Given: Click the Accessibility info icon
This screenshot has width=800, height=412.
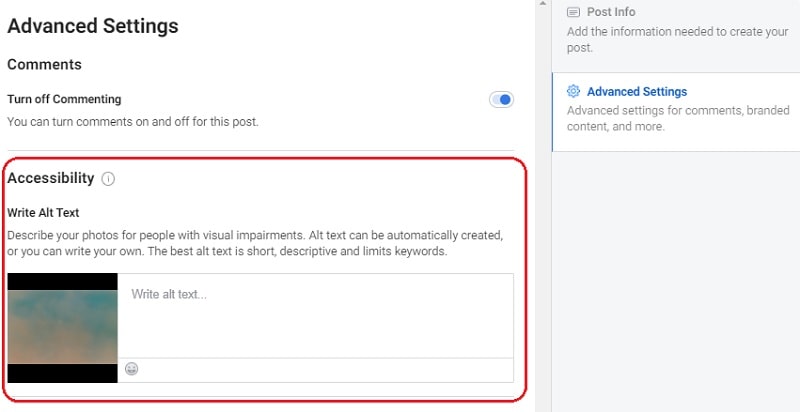Looking at the screenshot, I should pos(108,179).
